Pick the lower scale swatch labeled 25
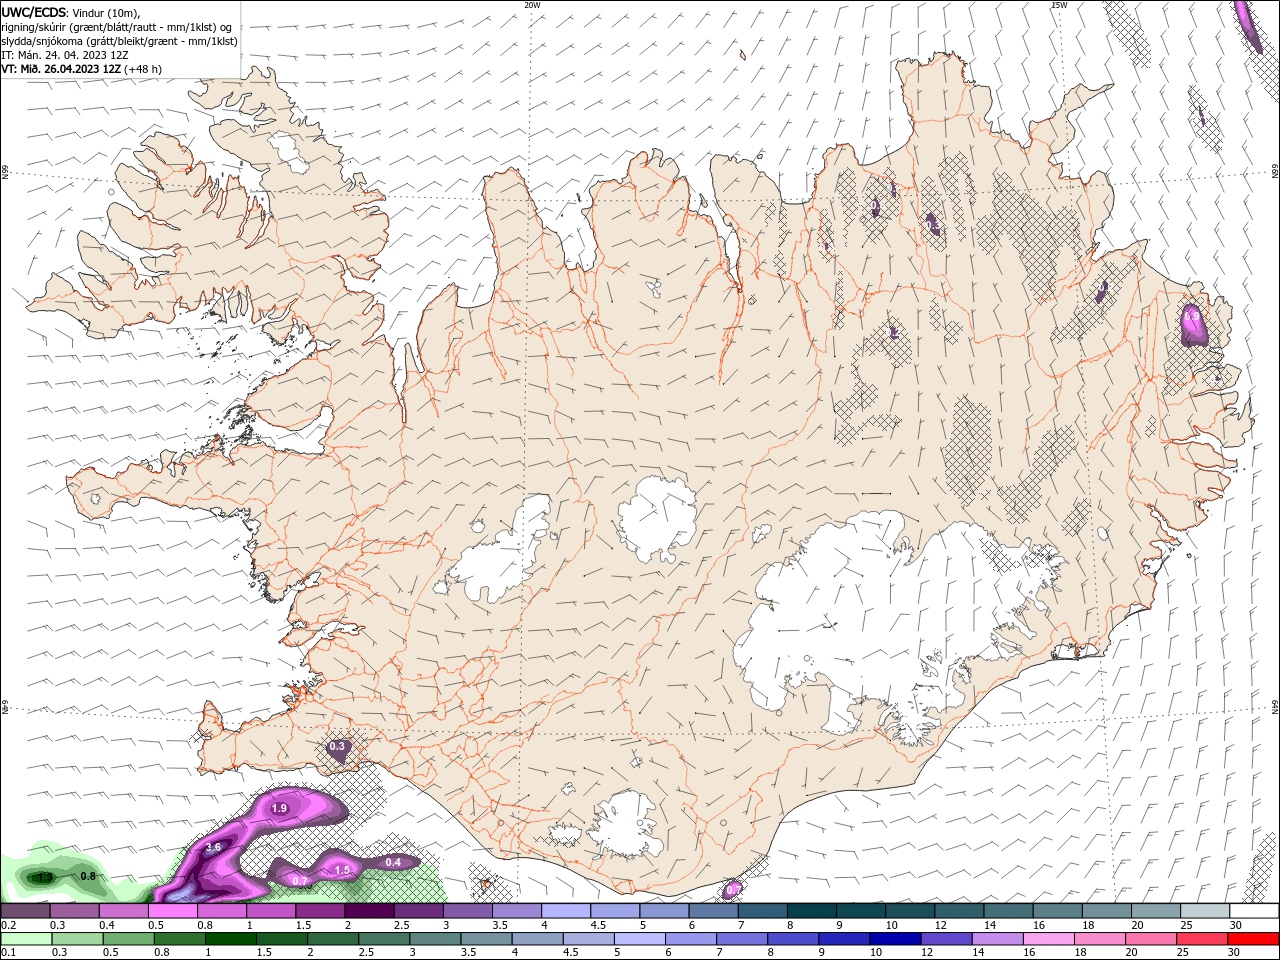This screenshot has height=960, width=1280. pyautogui.click(x=1204, y=939)
